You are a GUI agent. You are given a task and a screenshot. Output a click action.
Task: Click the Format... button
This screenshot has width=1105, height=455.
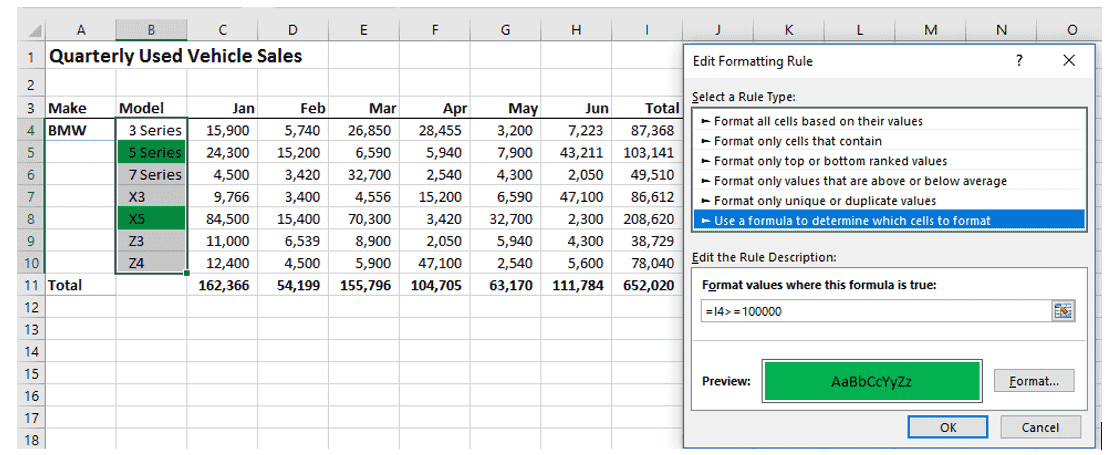(x=1034, y=381)
